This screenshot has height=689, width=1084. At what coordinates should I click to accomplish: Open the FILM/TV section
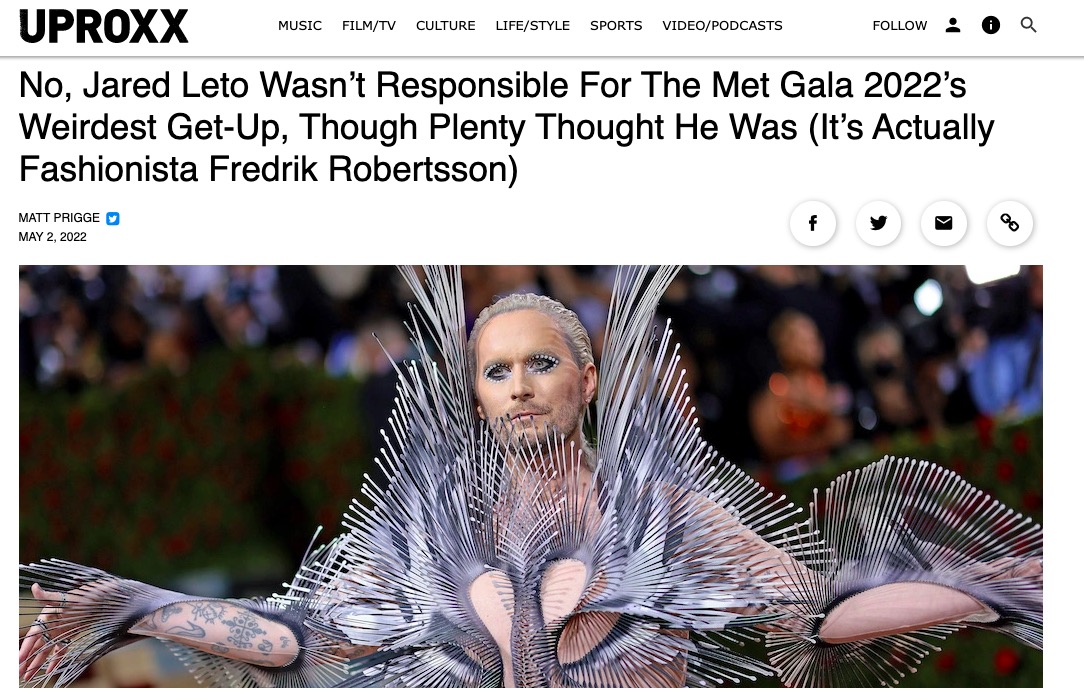click(368, 26)
